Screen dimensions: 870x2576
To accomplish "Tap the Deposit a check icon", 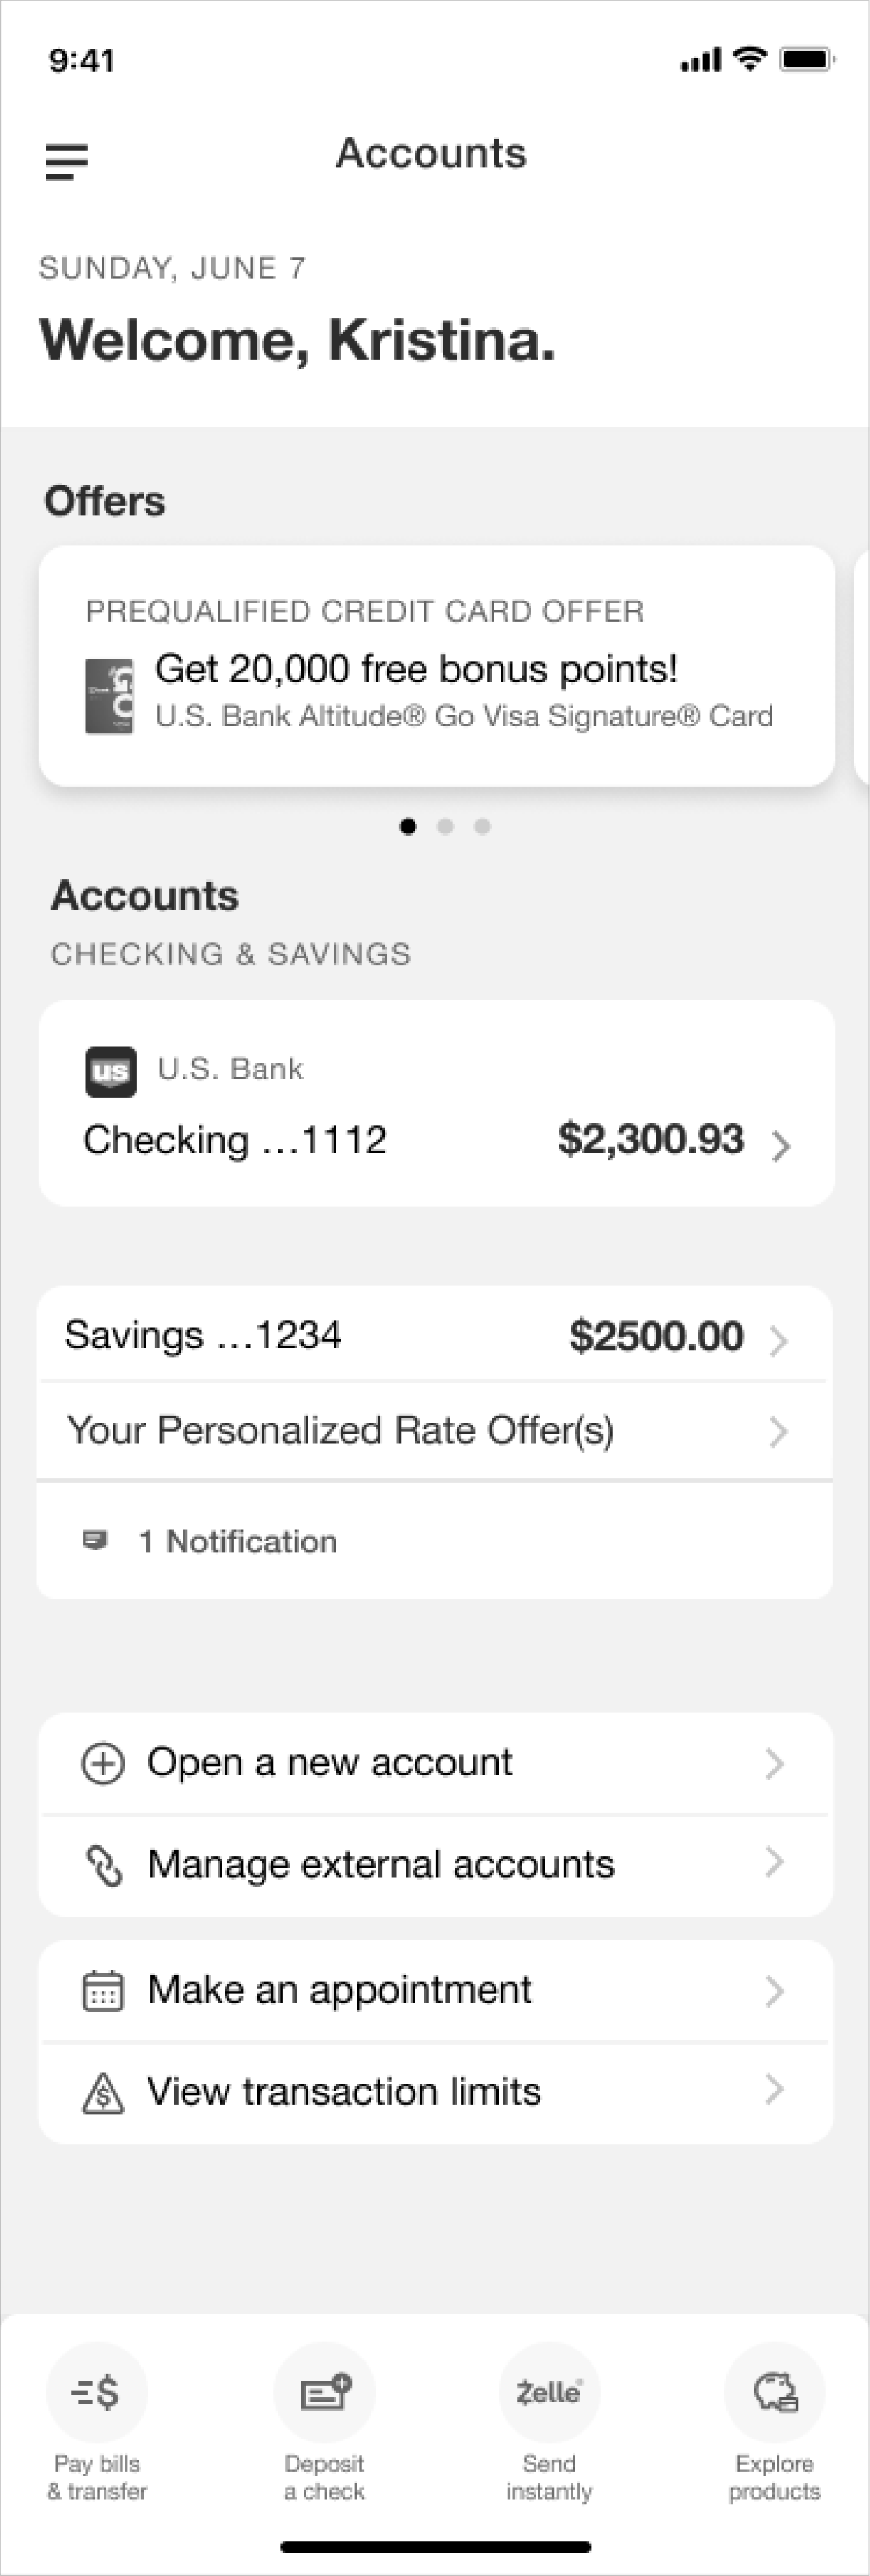I will point(324,2393).
